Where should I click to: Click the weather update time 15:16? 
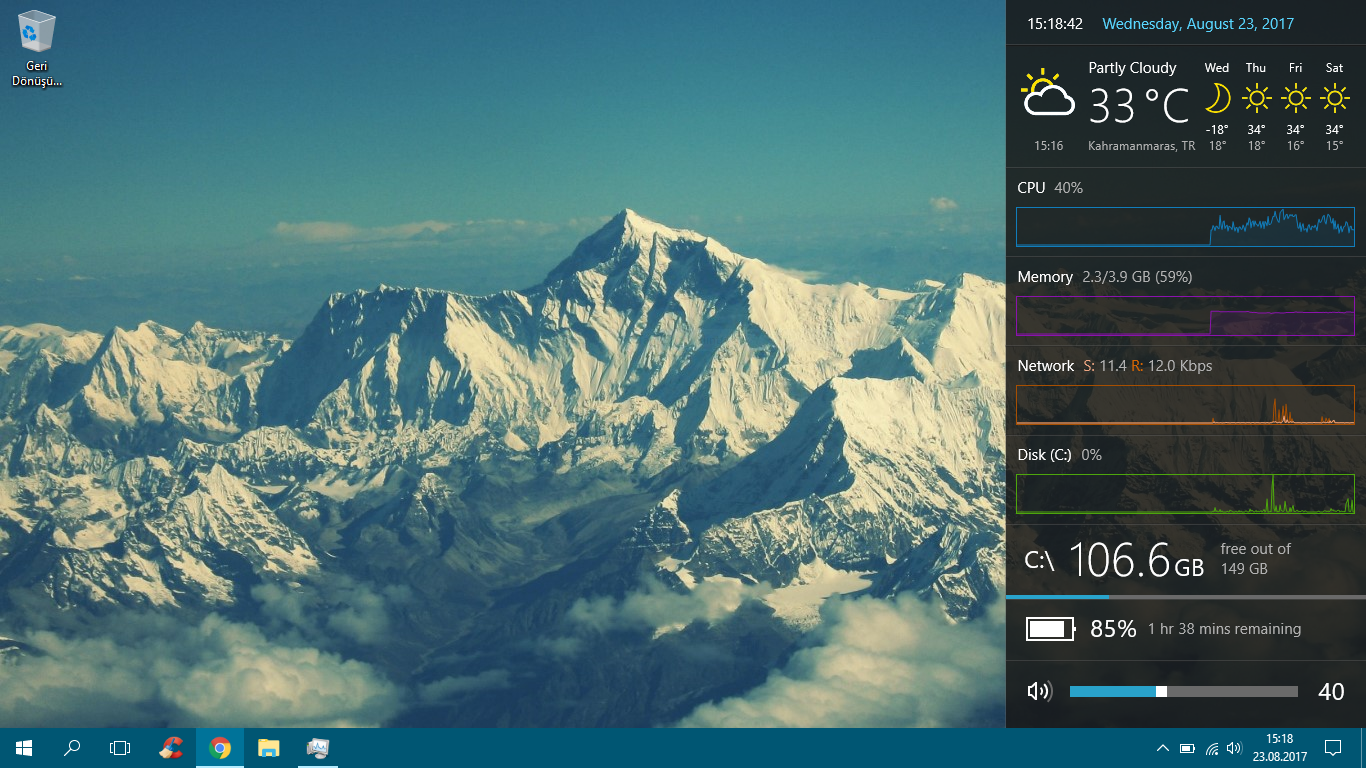point(1048,146)
